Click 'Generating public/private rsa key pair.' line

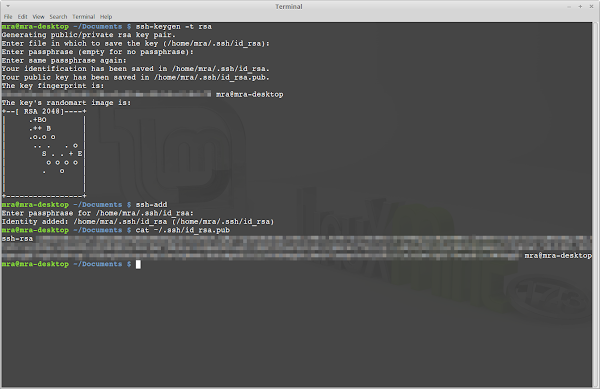tap(88, 35)
